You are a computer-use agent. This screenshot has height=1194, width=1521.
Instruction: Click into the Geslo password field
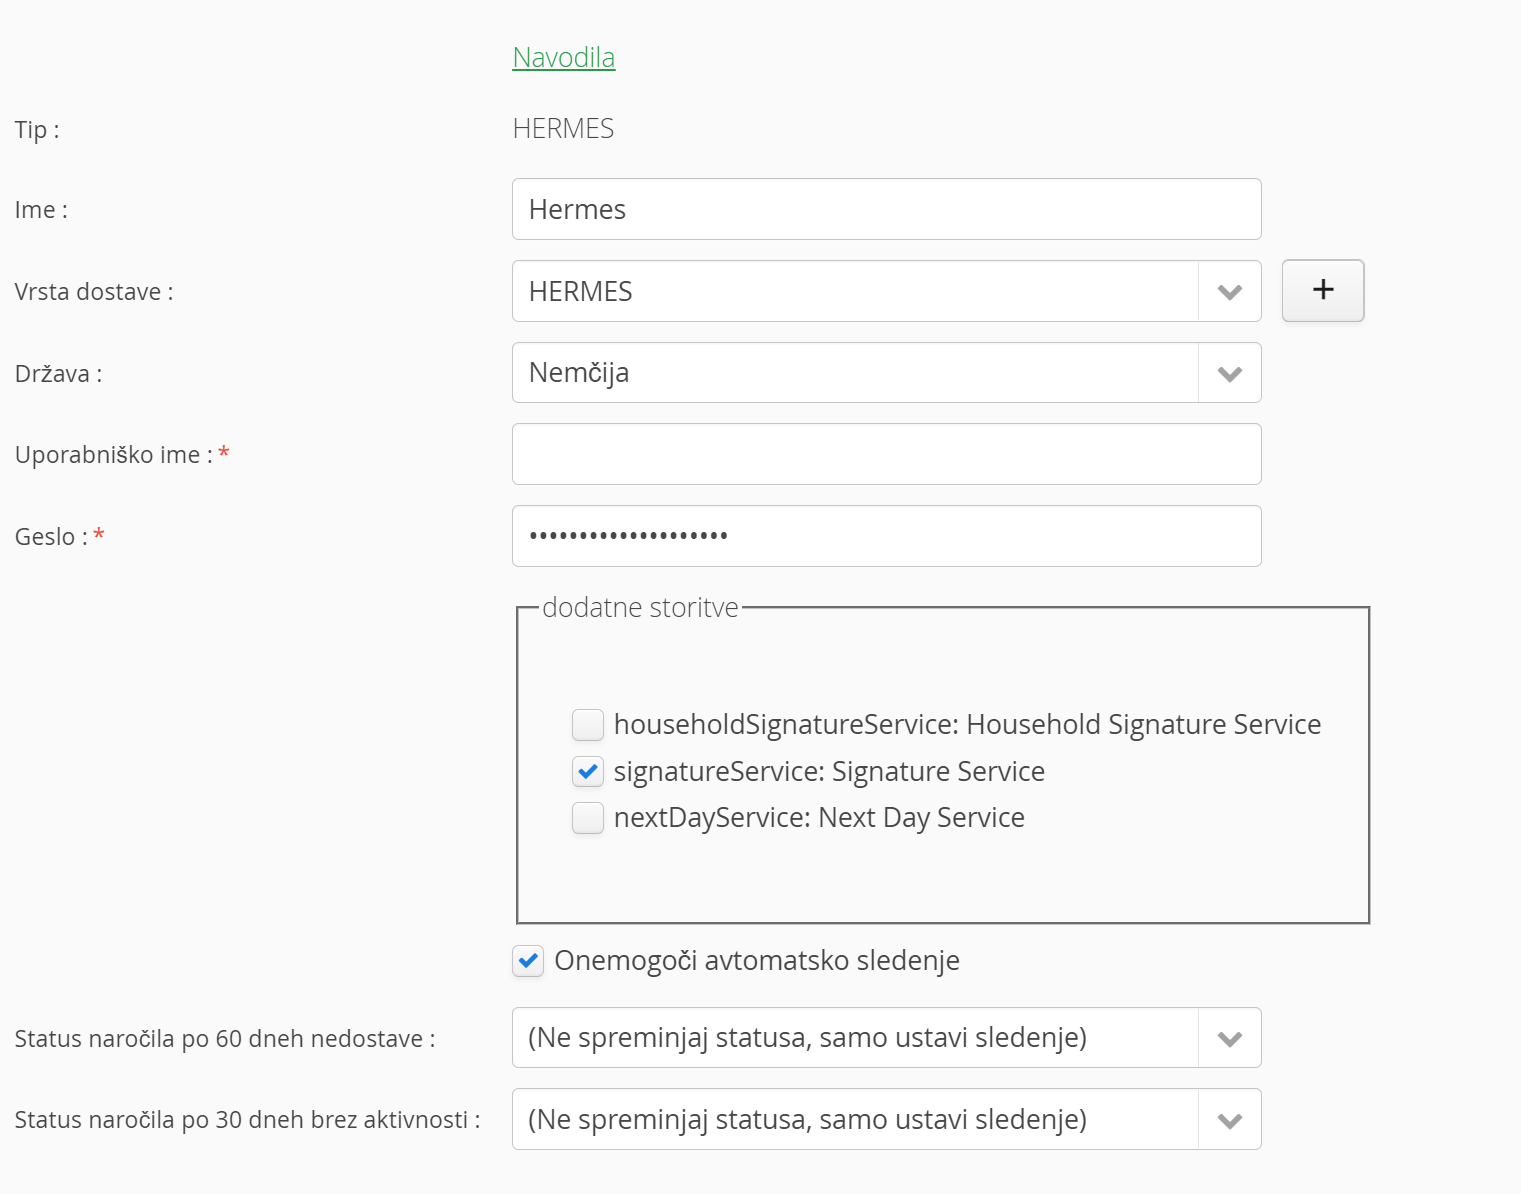[x=885, y=536]
